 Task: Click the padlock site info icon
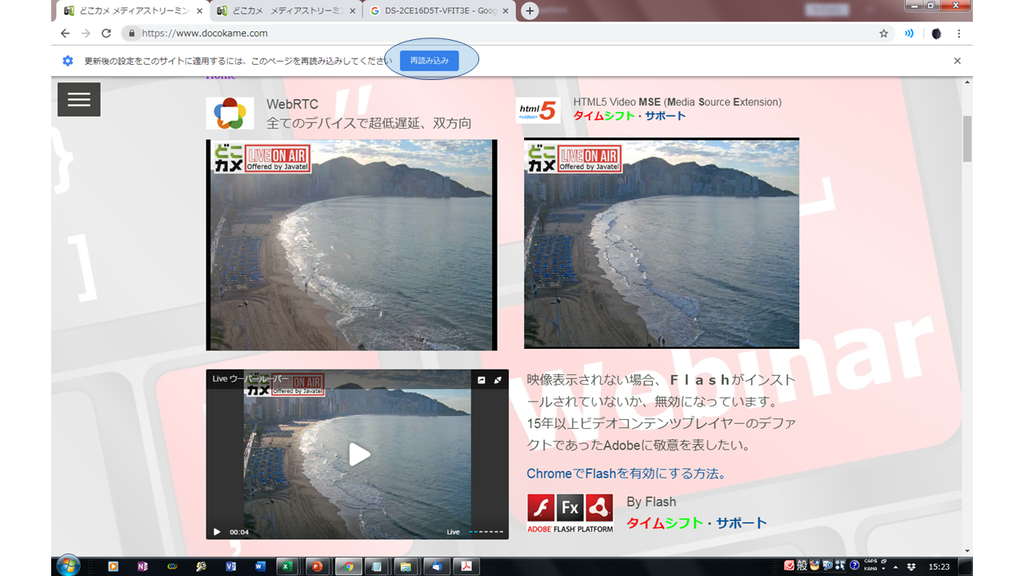click(131, 33)
